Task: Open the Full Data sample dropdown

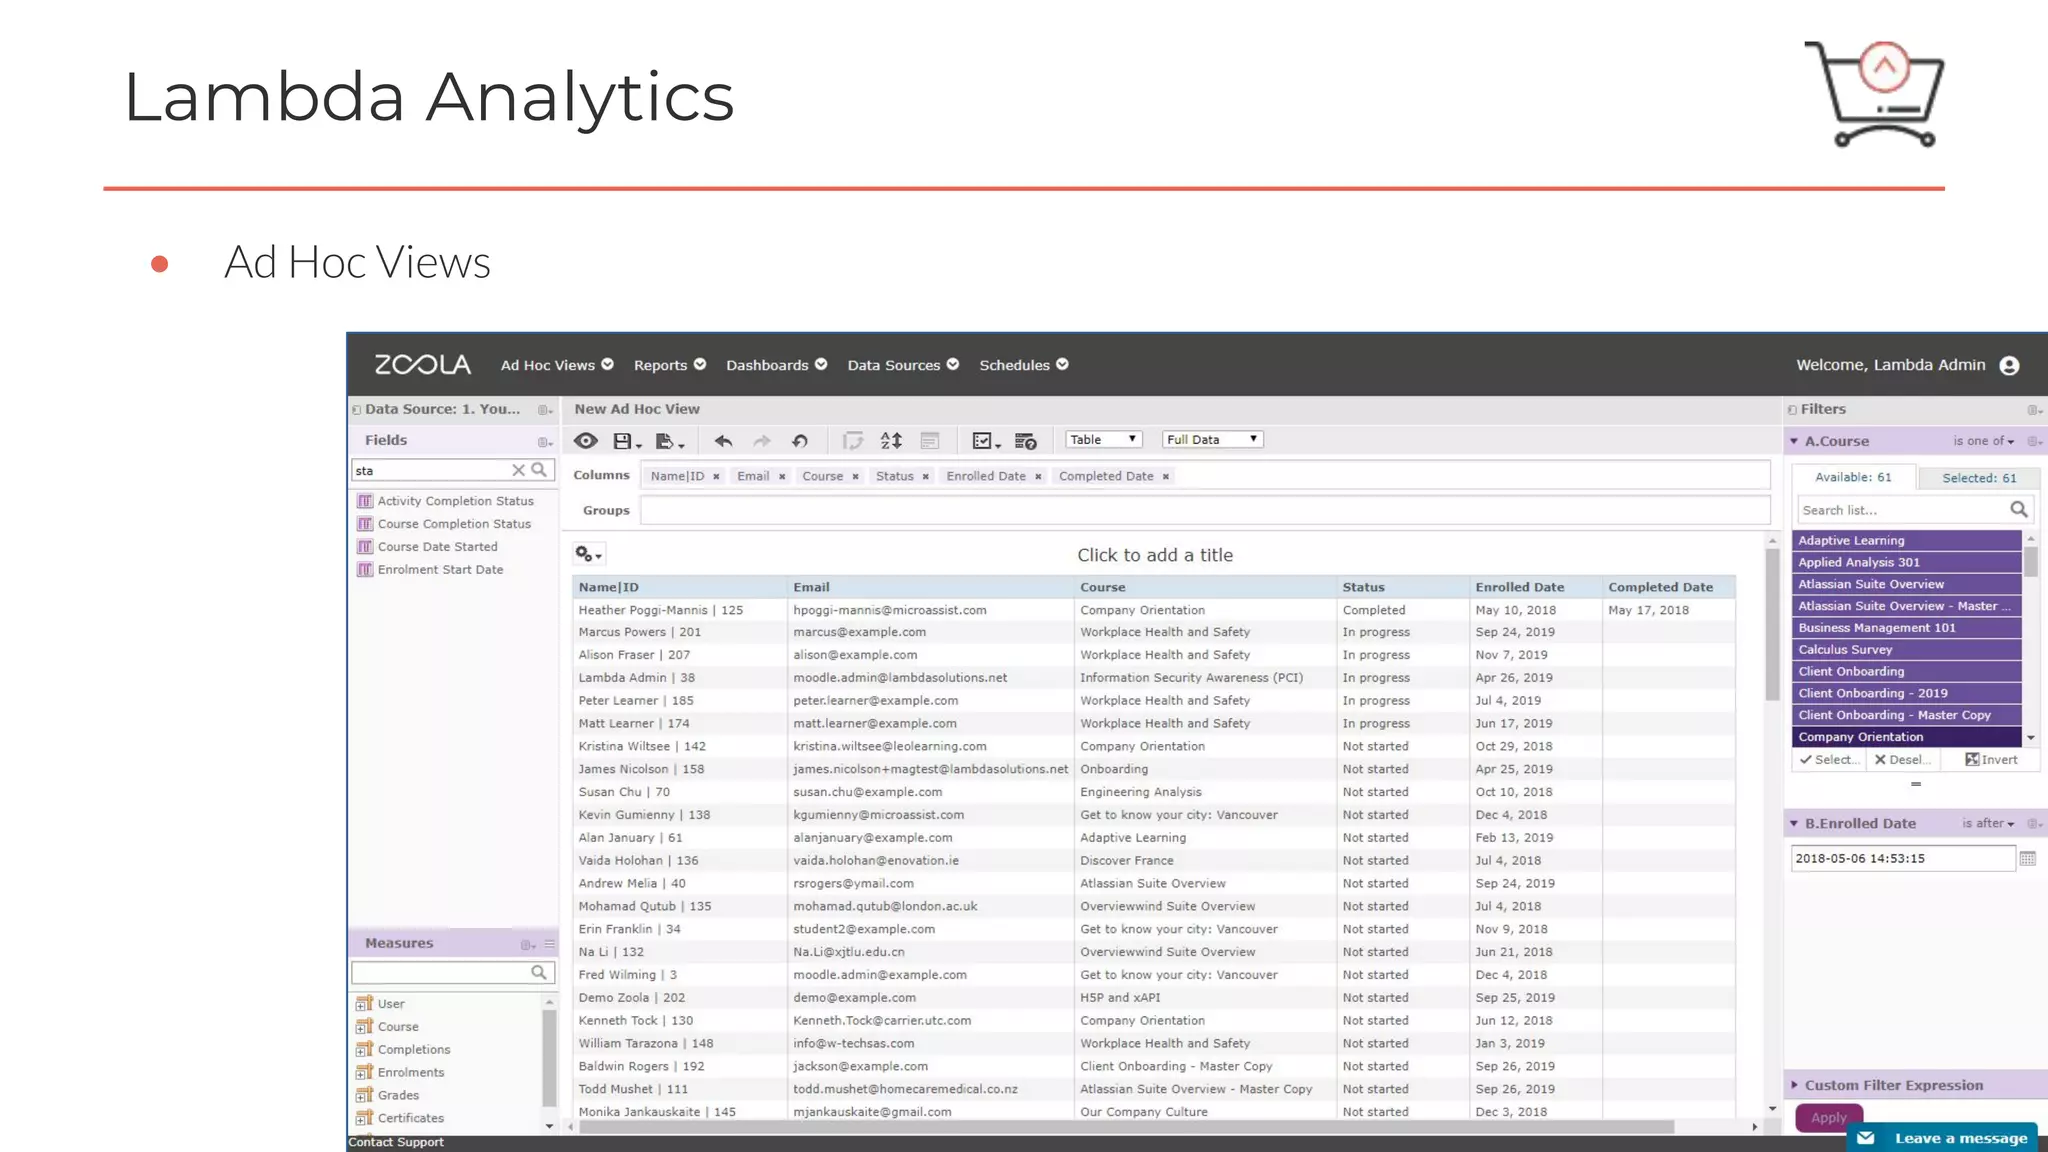Action: tap(1212, 440)
